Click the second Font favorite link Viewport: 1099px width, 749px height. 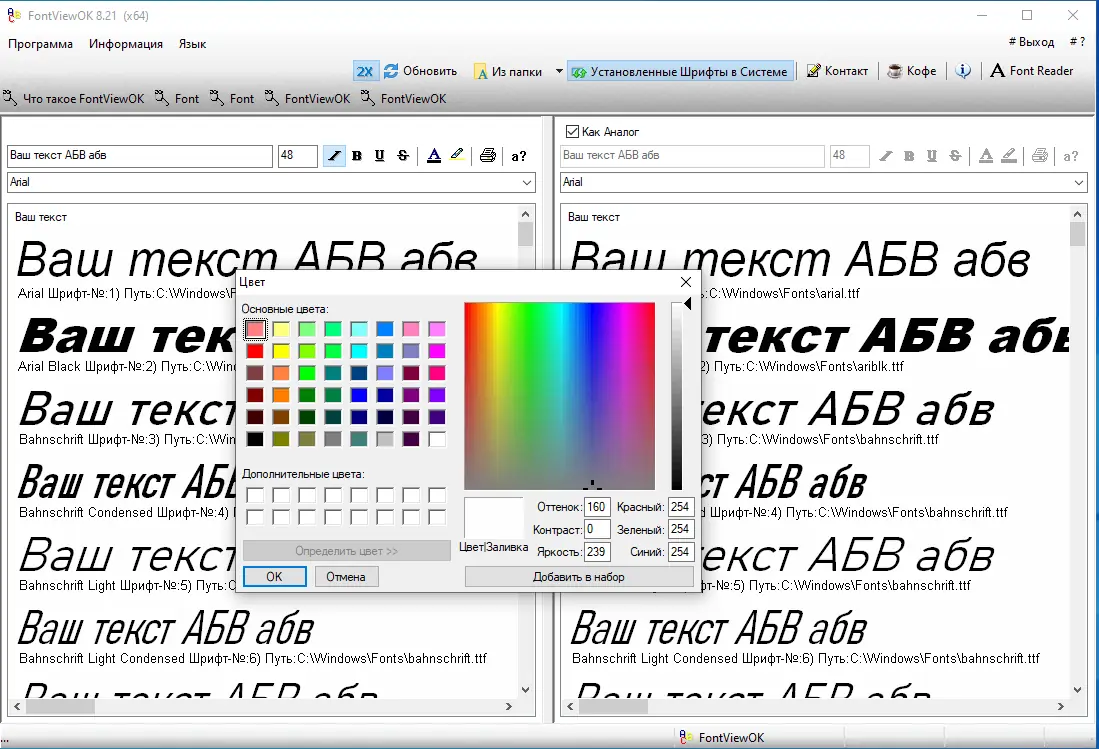pos(232,98)
